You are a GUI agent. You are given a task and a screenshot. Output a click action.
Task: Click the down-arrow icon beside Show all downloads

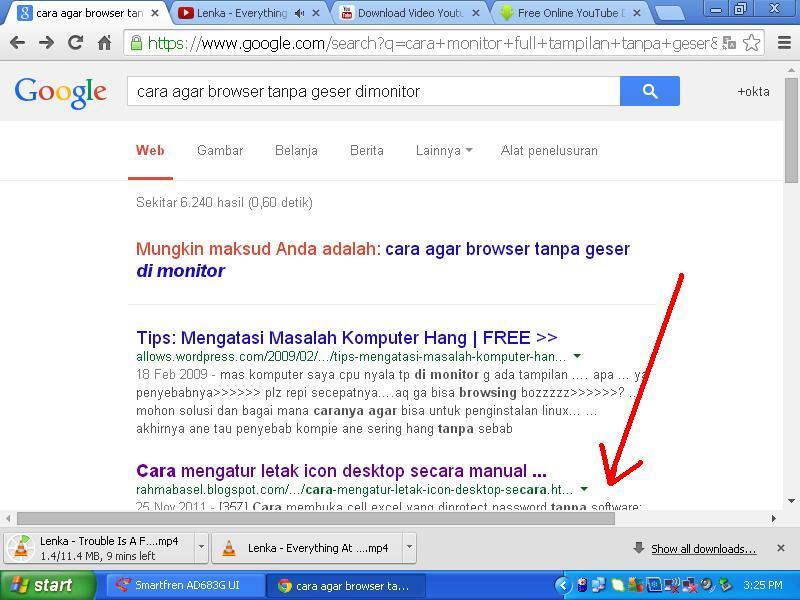[x=638, y=548]
